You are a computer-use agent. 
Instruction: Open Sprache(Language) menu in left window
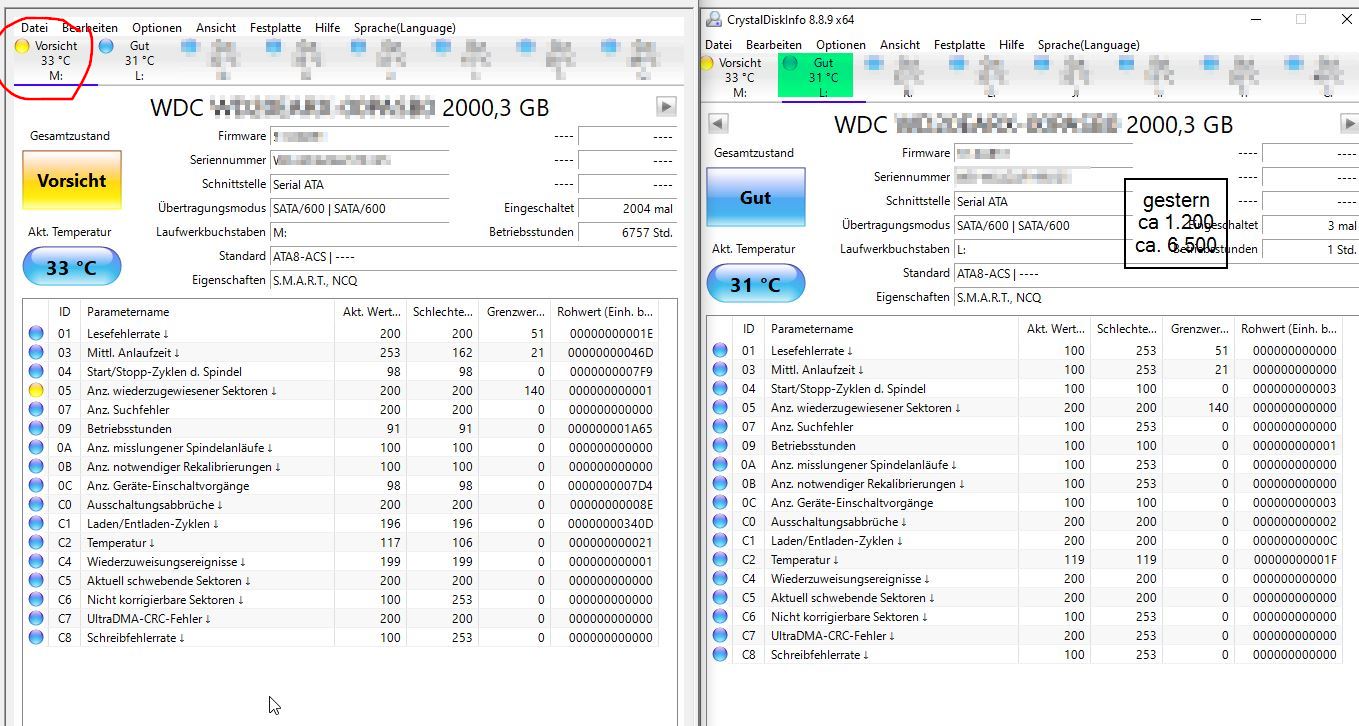[404, 28]
